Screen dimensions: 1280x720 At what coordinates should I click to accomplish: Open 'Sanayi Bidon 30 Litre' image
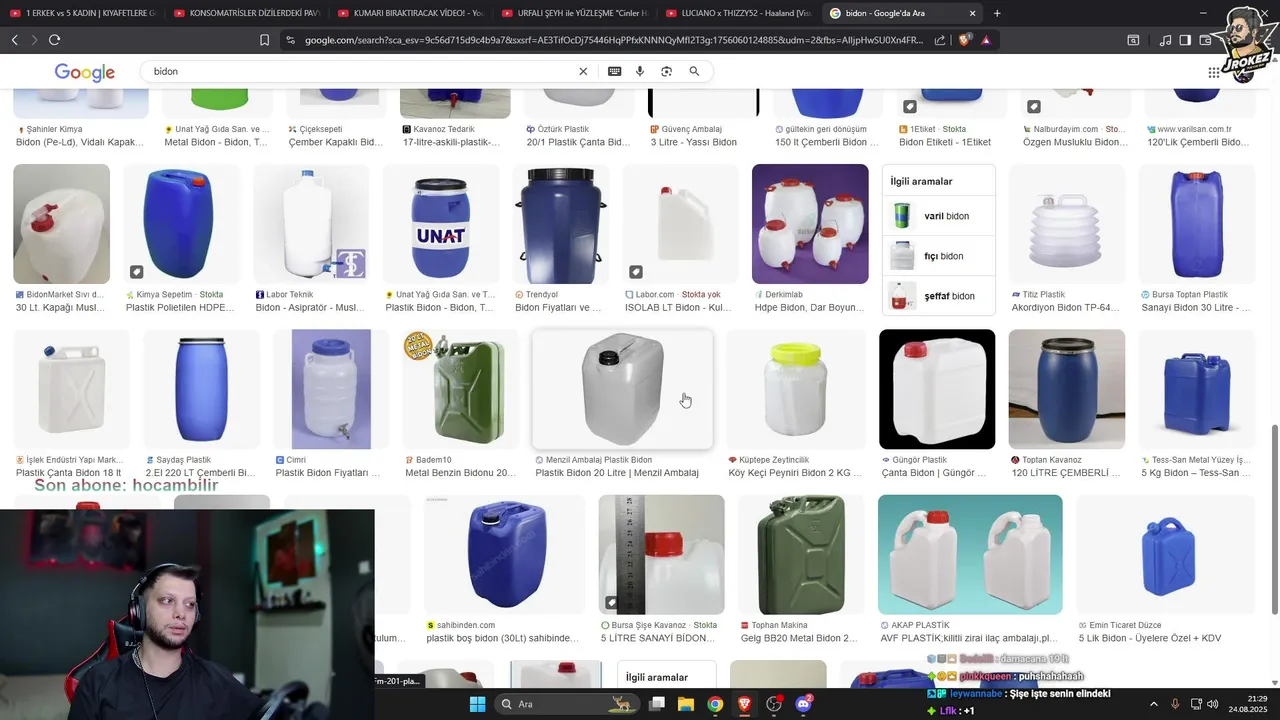point(1197,224)
